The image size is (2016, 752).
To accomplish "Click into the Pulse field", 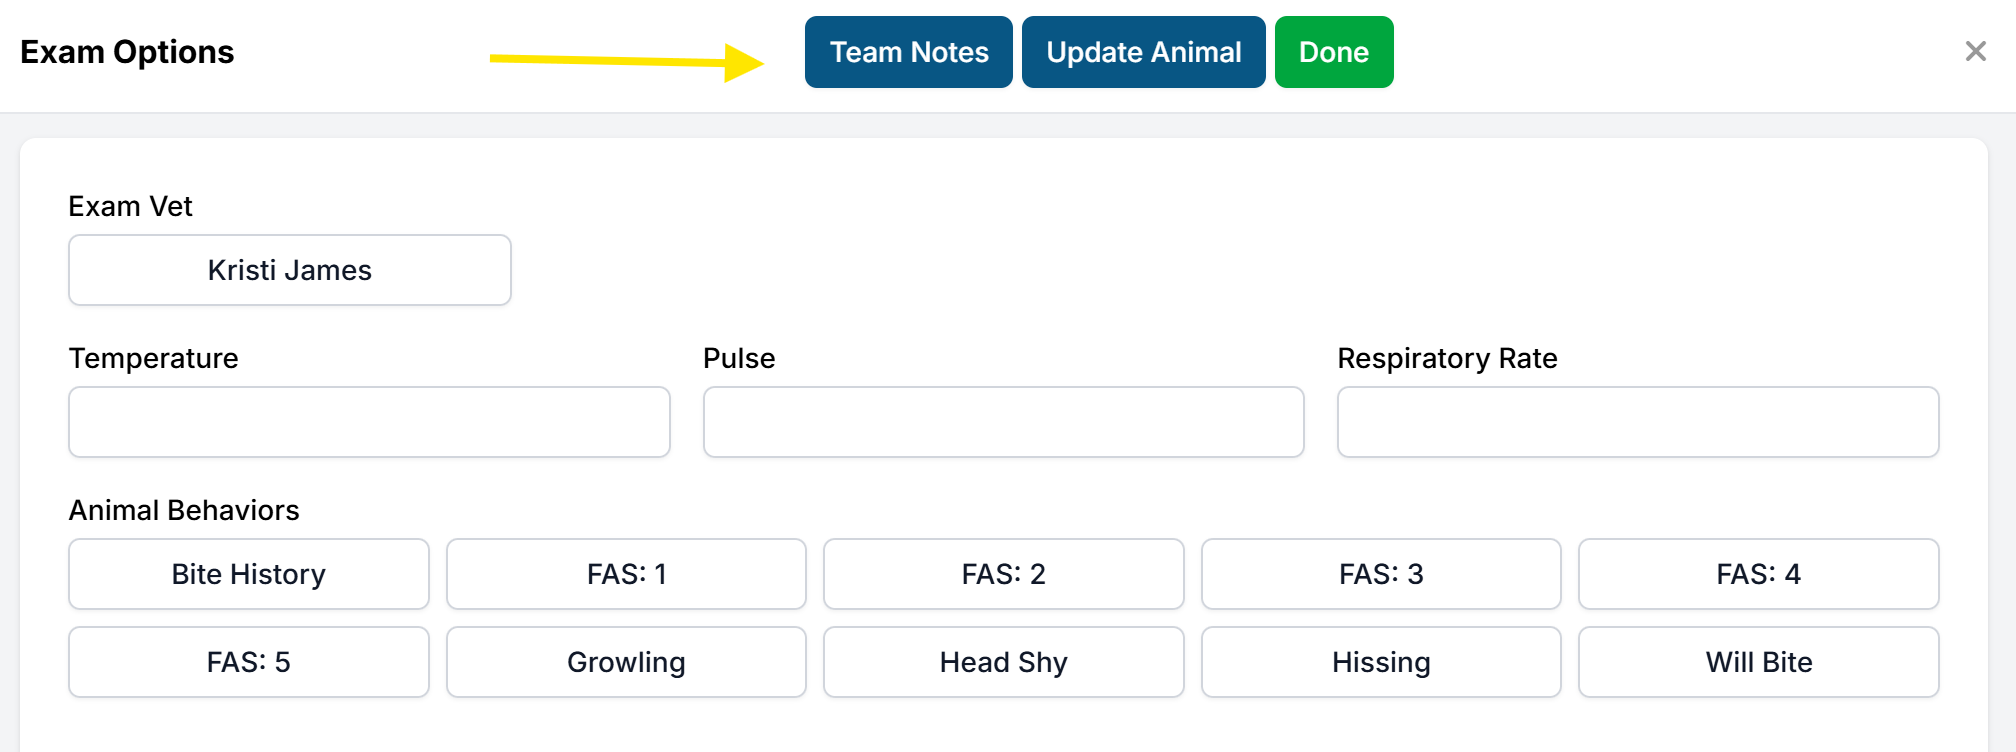I will pos(1003,422).
